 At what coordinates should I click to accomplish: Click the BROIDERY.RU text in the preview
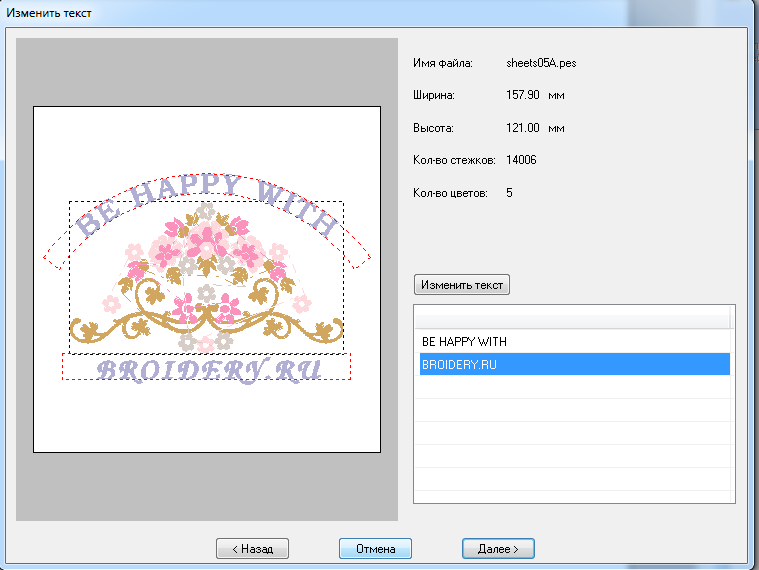coord(208,369)
